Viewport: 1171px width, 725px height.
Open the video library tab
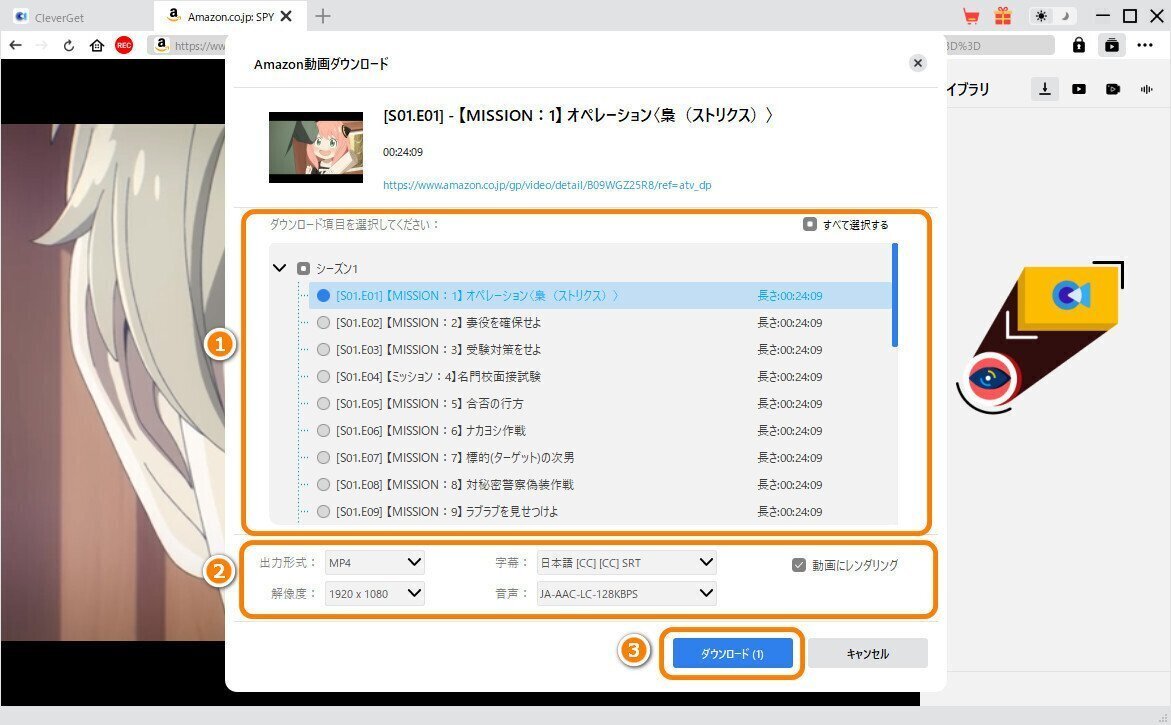pos(1079,89)
